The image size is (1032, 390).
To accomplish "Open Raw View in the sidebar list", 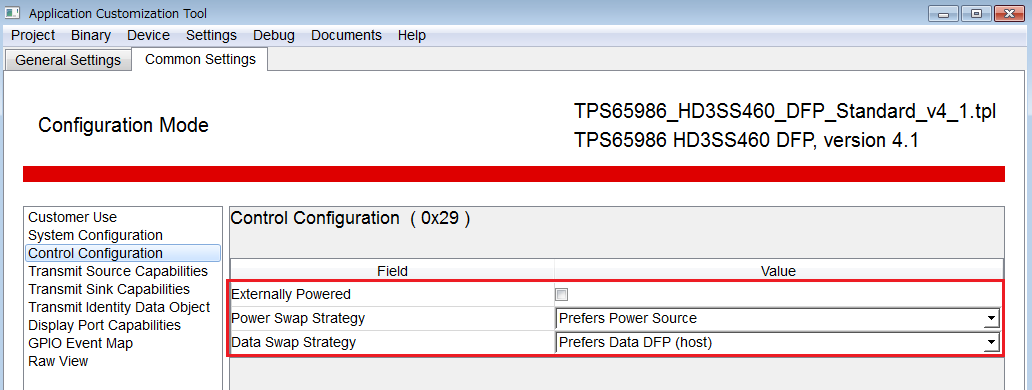I will (x=58, y=361).
